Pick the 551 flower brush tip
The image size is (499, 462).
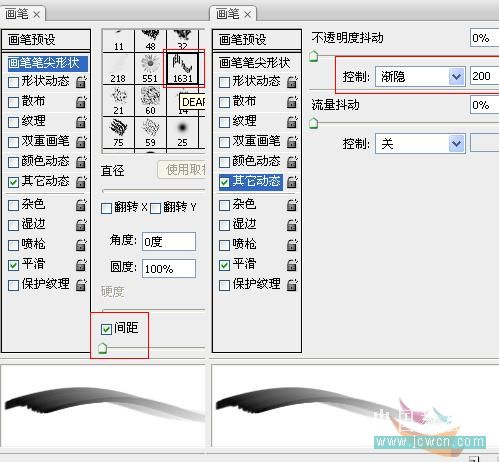[150, 69]
